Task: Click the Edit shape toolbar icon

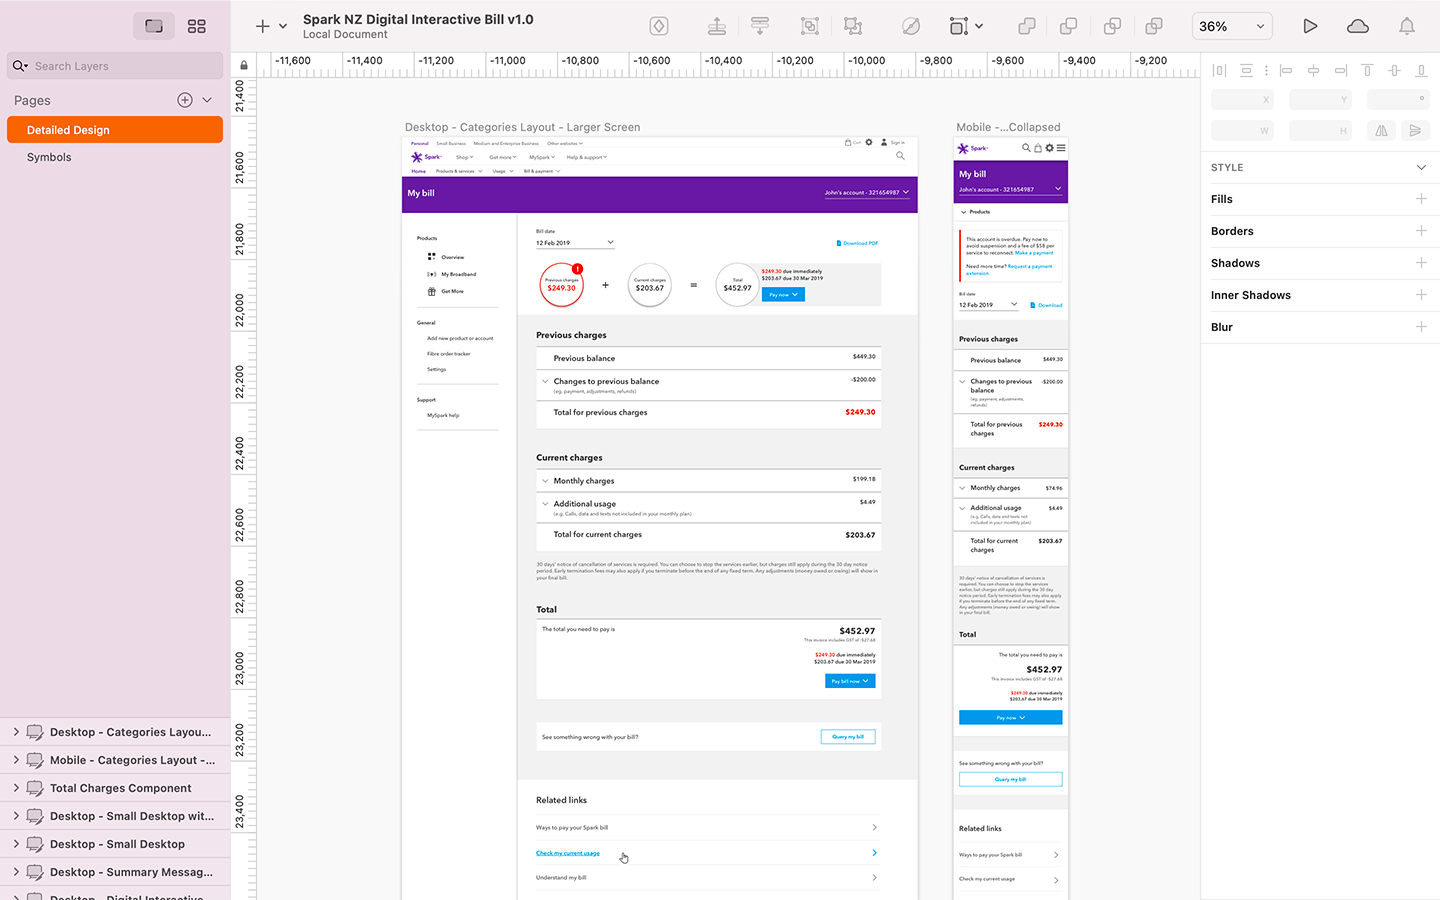Action: click(910, 26)
